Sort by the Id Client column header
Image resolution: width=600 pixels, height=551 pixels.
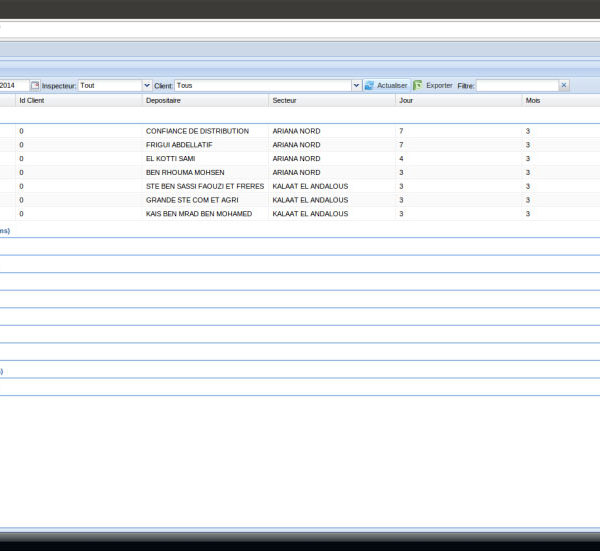(32, 101)
